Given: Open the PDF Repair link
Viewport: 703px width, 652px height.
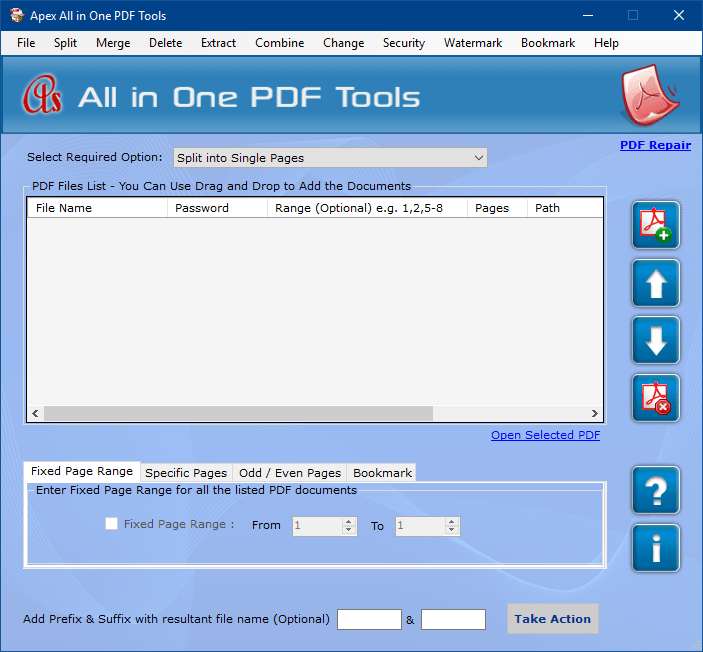Looking at the screenshot, I should 655,145.
